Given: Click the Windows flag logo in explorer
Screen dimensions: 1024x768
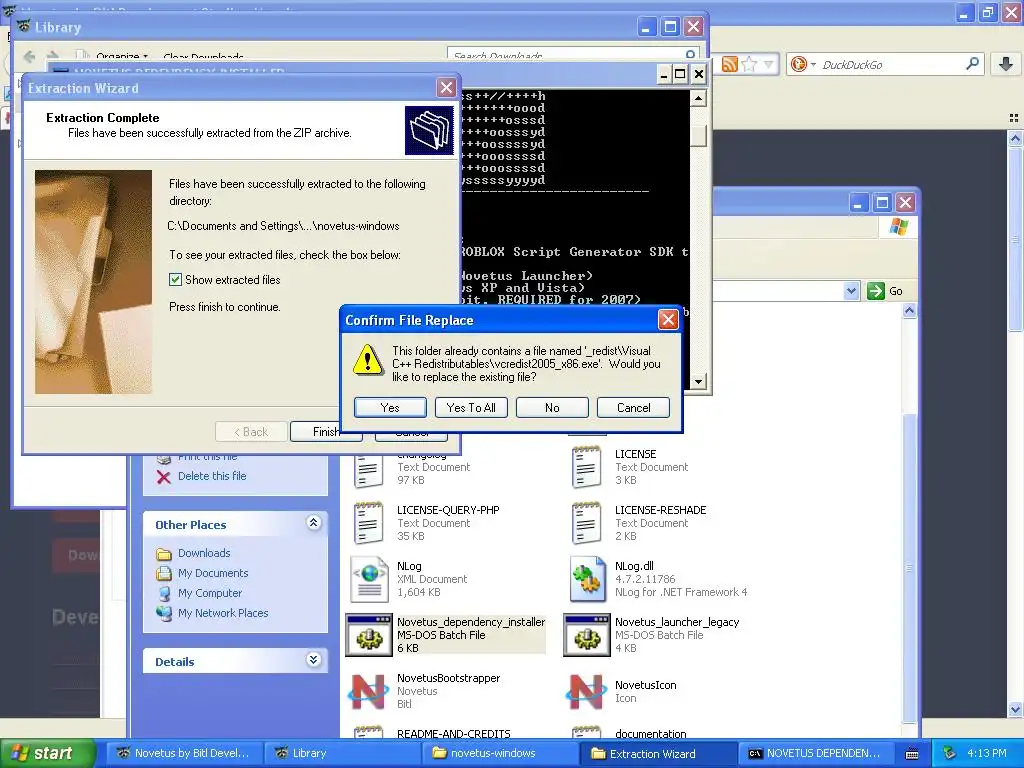Looking at the screenshot, I should click(x=899, y=227).
